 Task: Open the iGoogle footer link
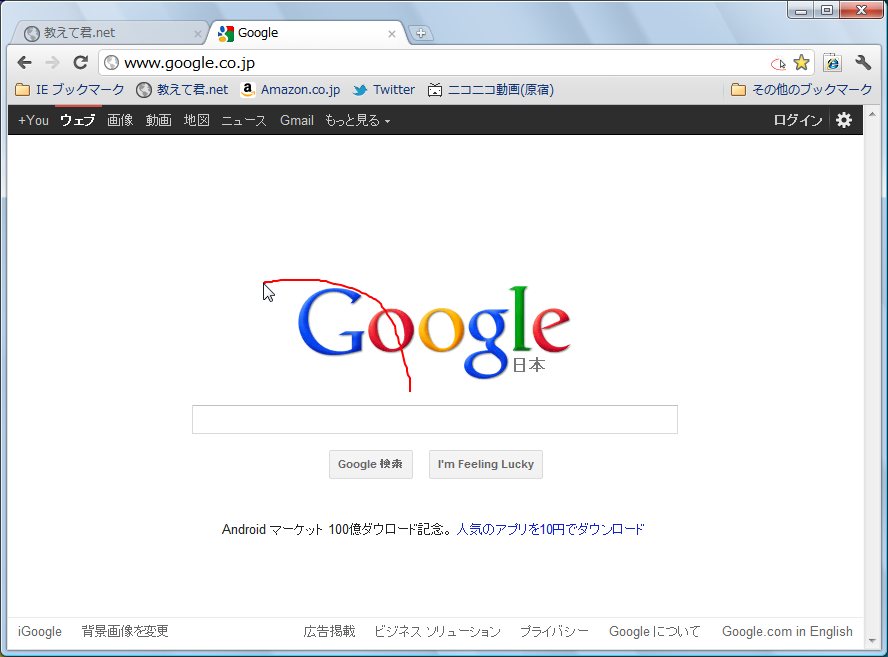click(x=40, y=632)
